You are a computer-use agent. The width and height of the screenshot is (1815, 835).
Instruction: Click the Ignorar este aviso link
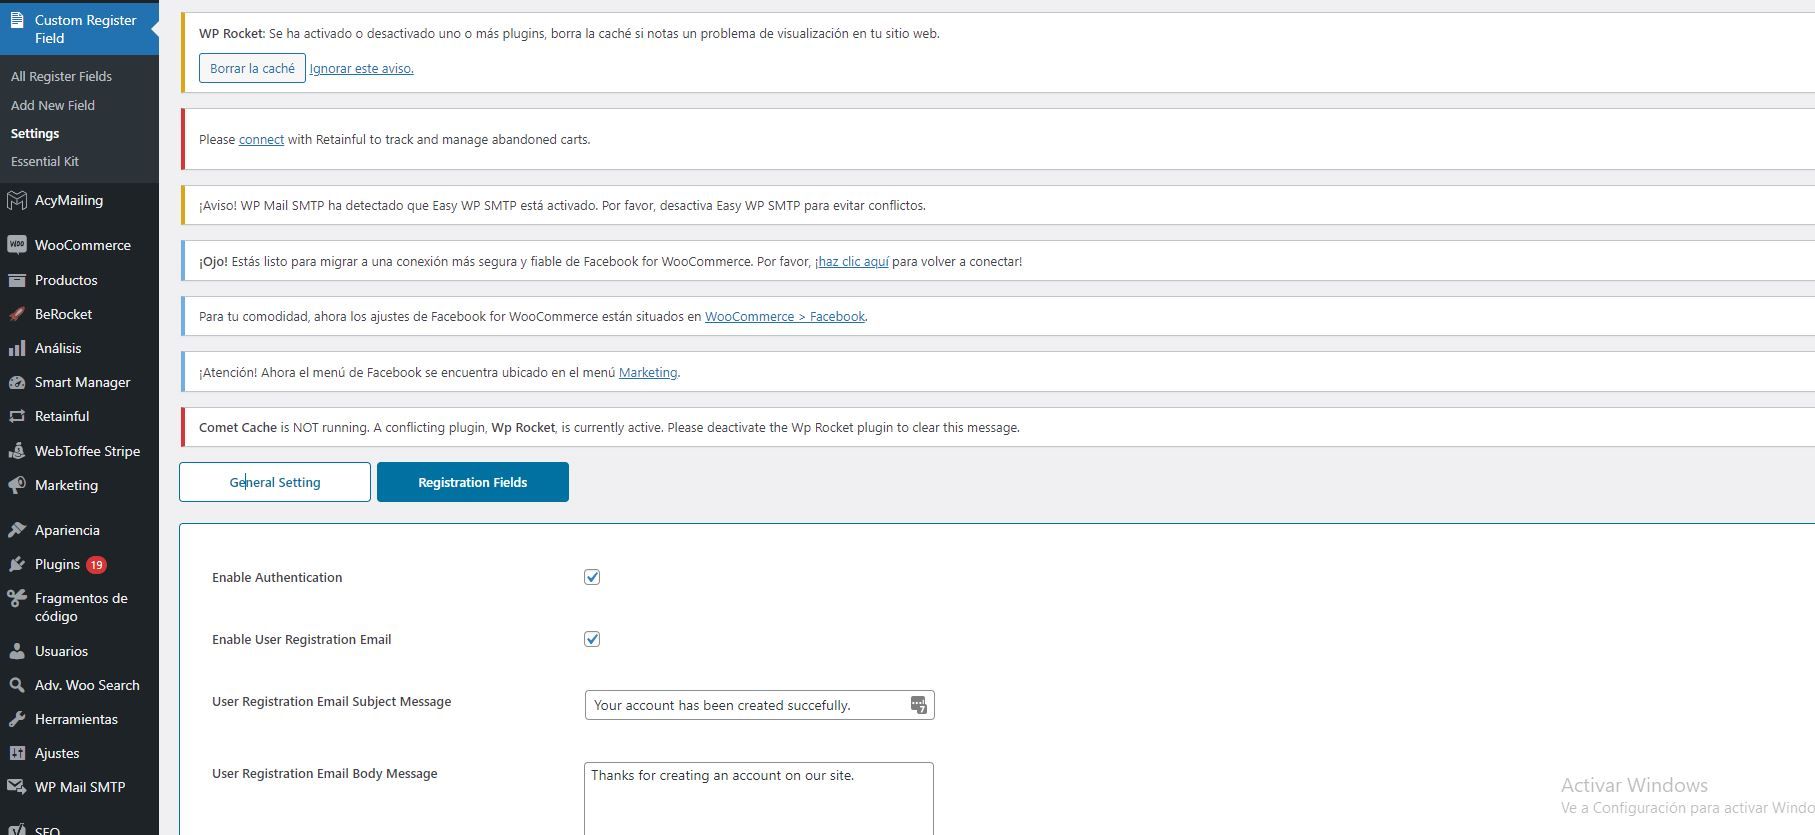click(361, 69)
